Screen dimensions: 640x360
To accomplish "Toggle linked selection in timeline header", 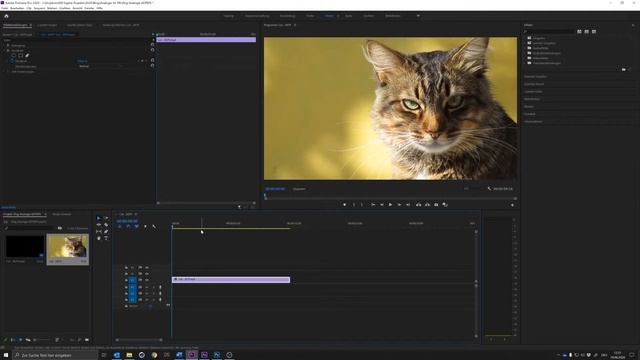I will pyautogui.click(x=136, y=227).
